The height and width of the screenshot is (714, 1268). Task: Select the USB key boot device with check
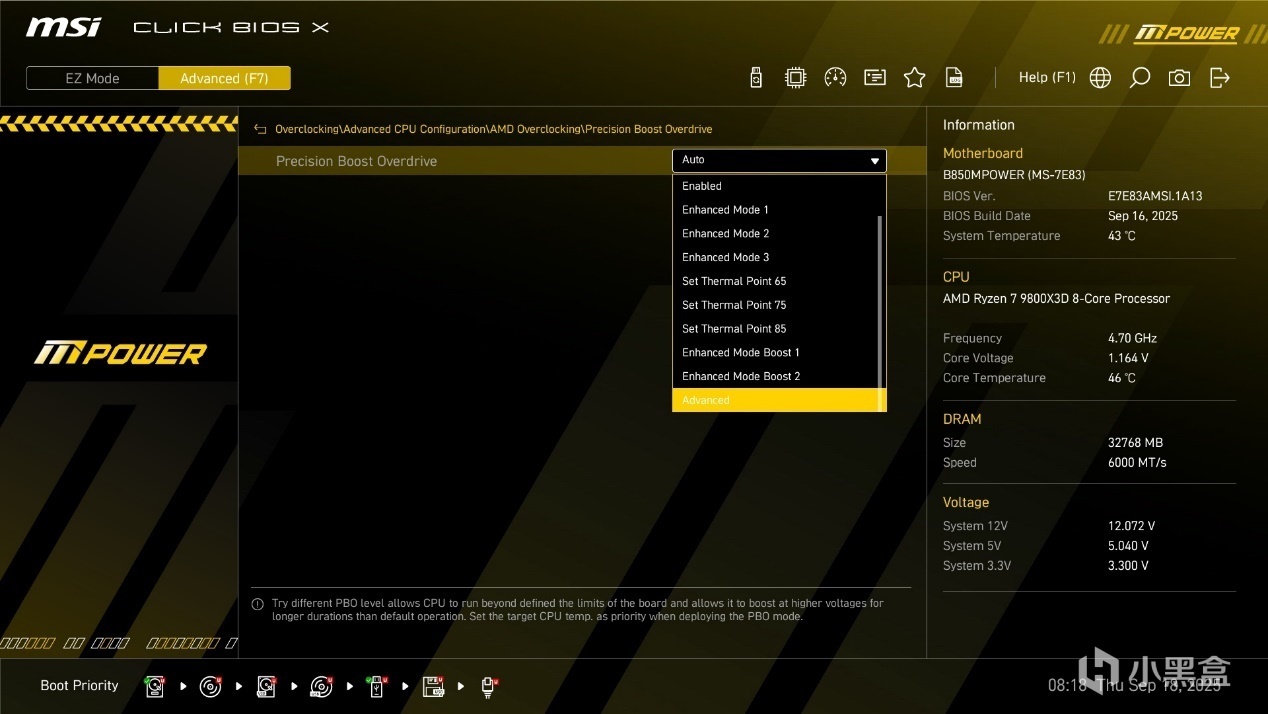(376, 686)
